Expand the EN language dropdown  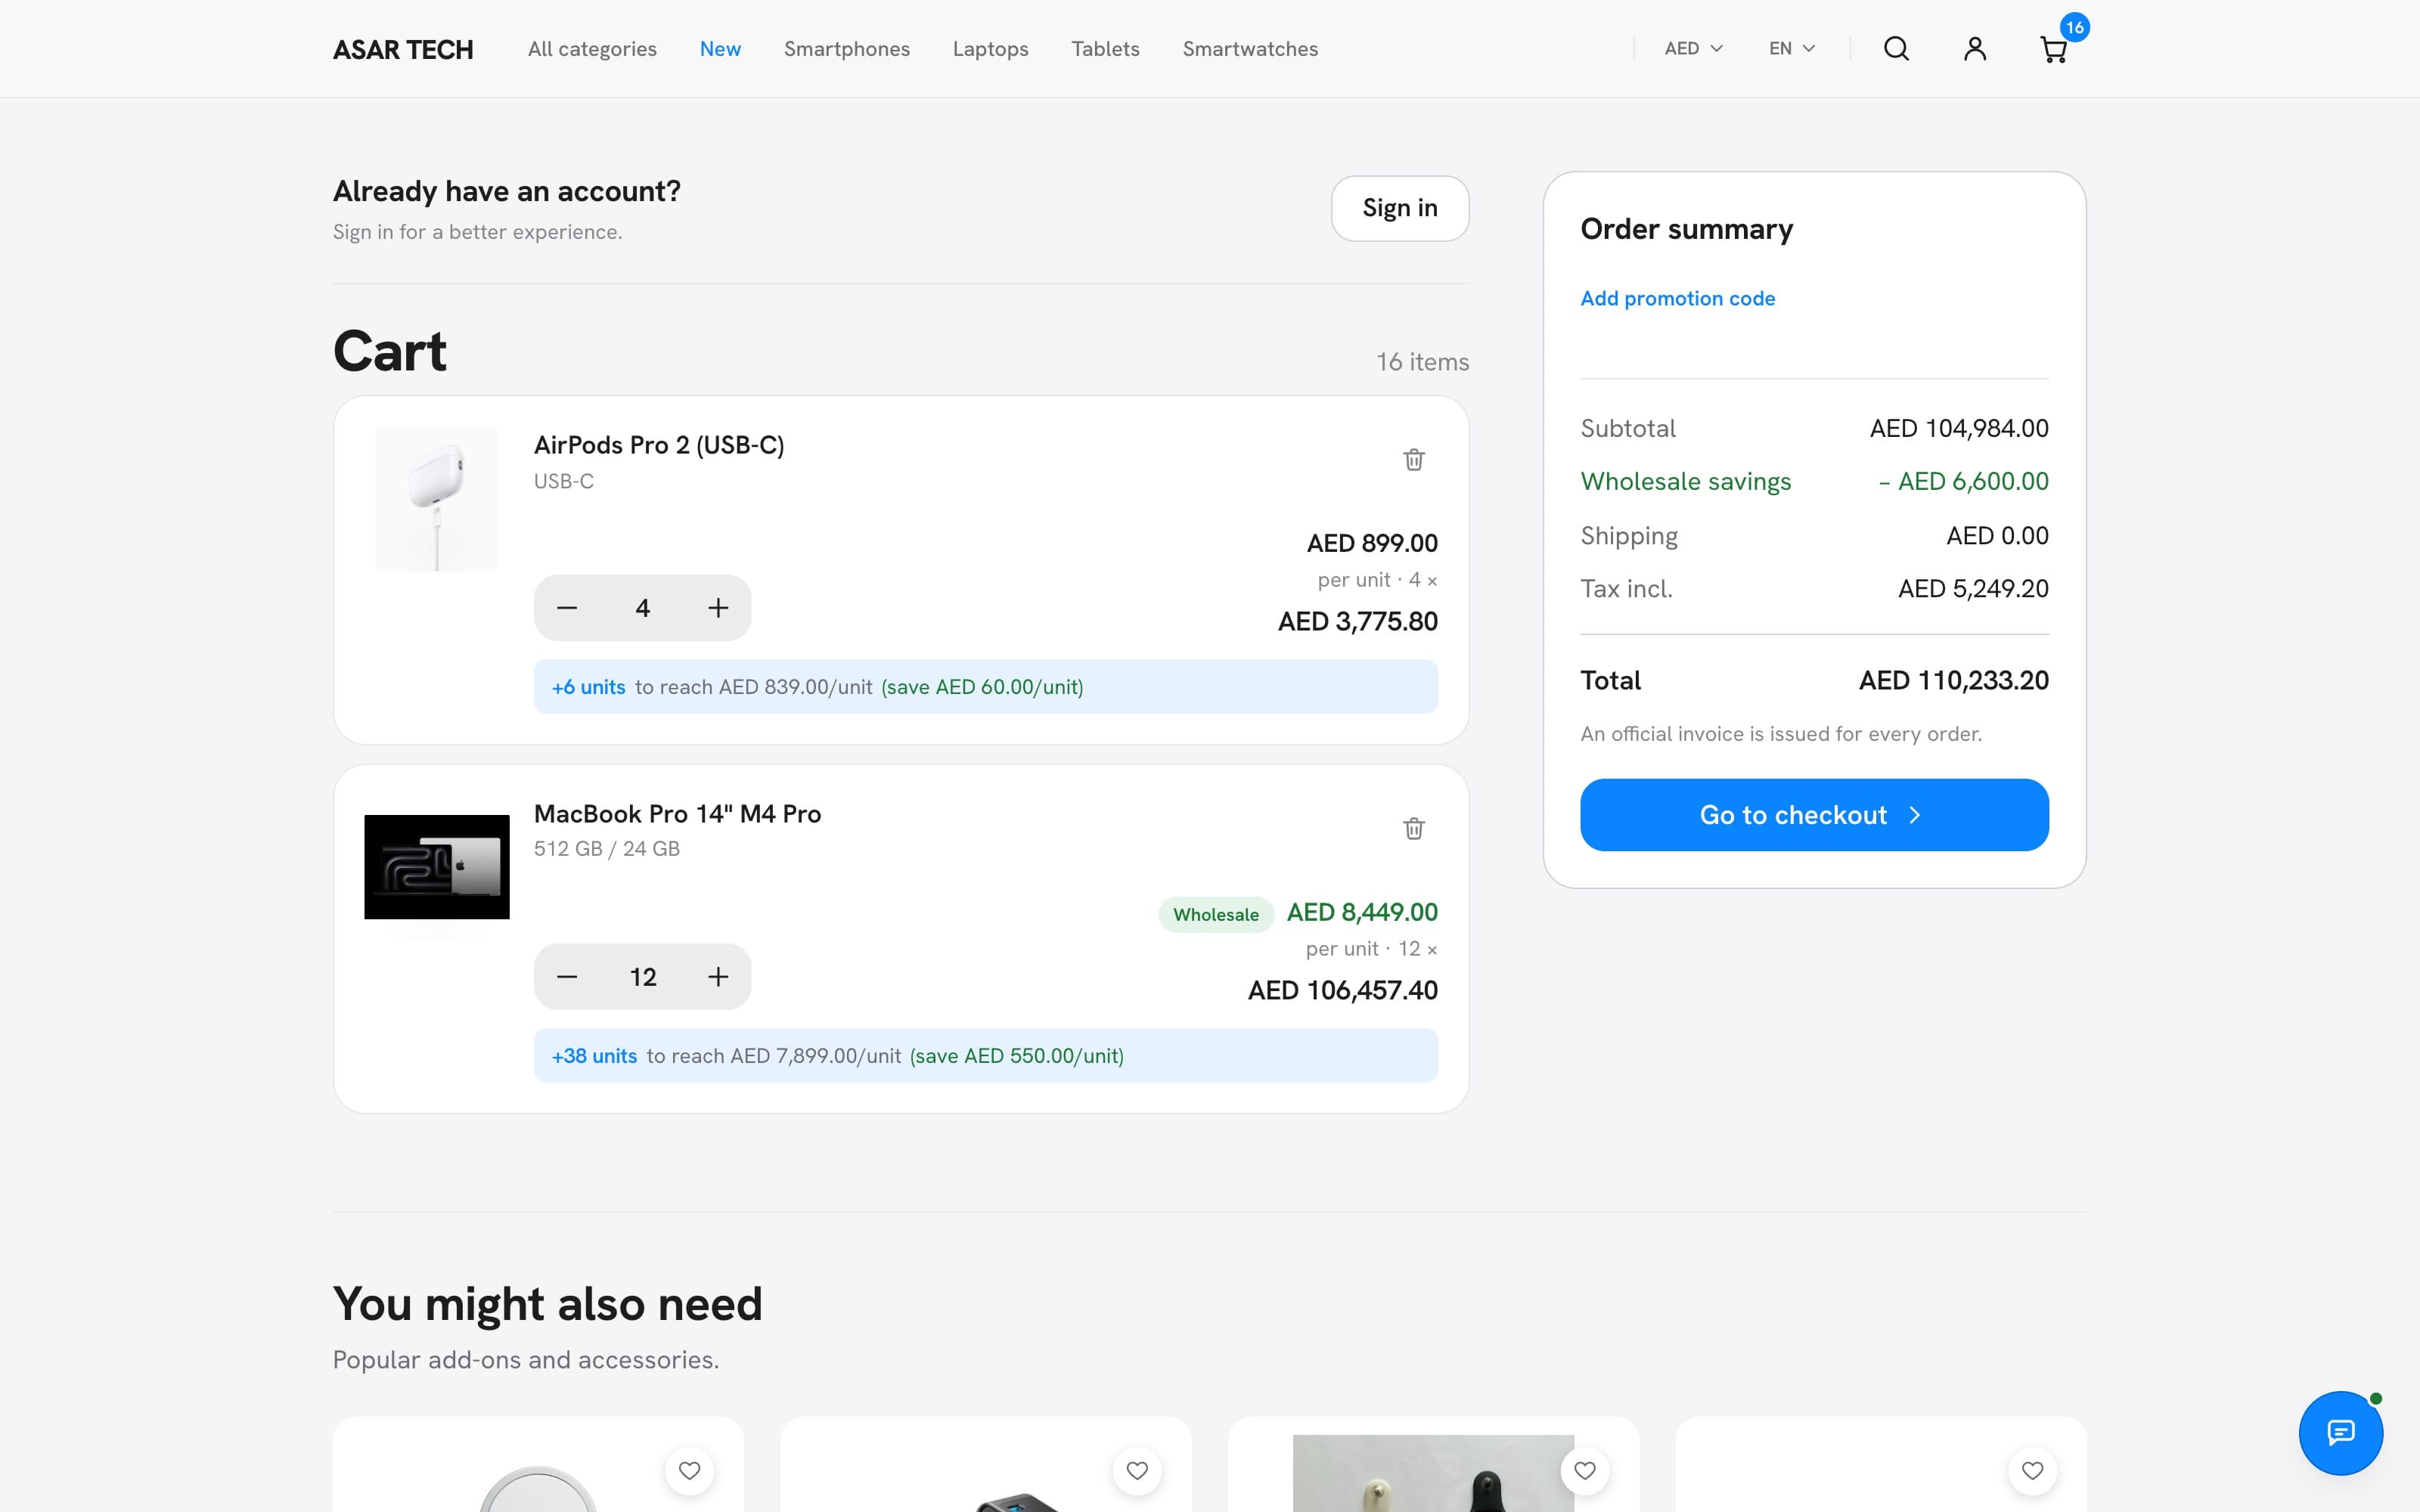click(1791, 49)
